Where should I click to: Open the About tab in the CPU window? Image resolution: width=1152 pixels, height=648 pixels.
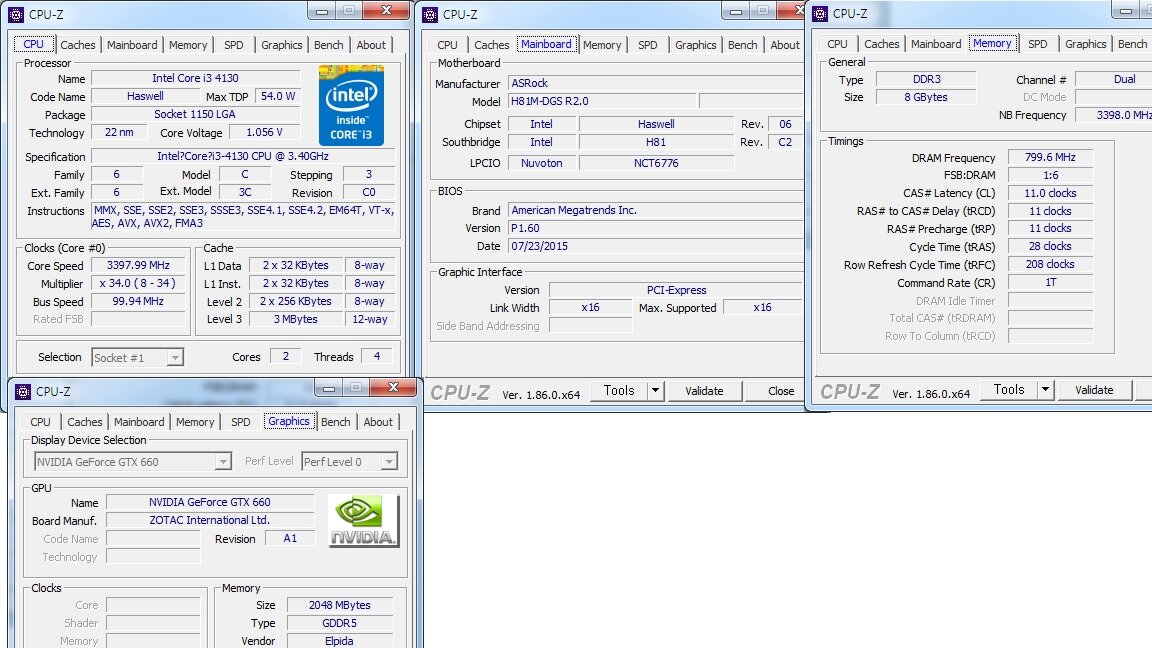click(371, 45)
